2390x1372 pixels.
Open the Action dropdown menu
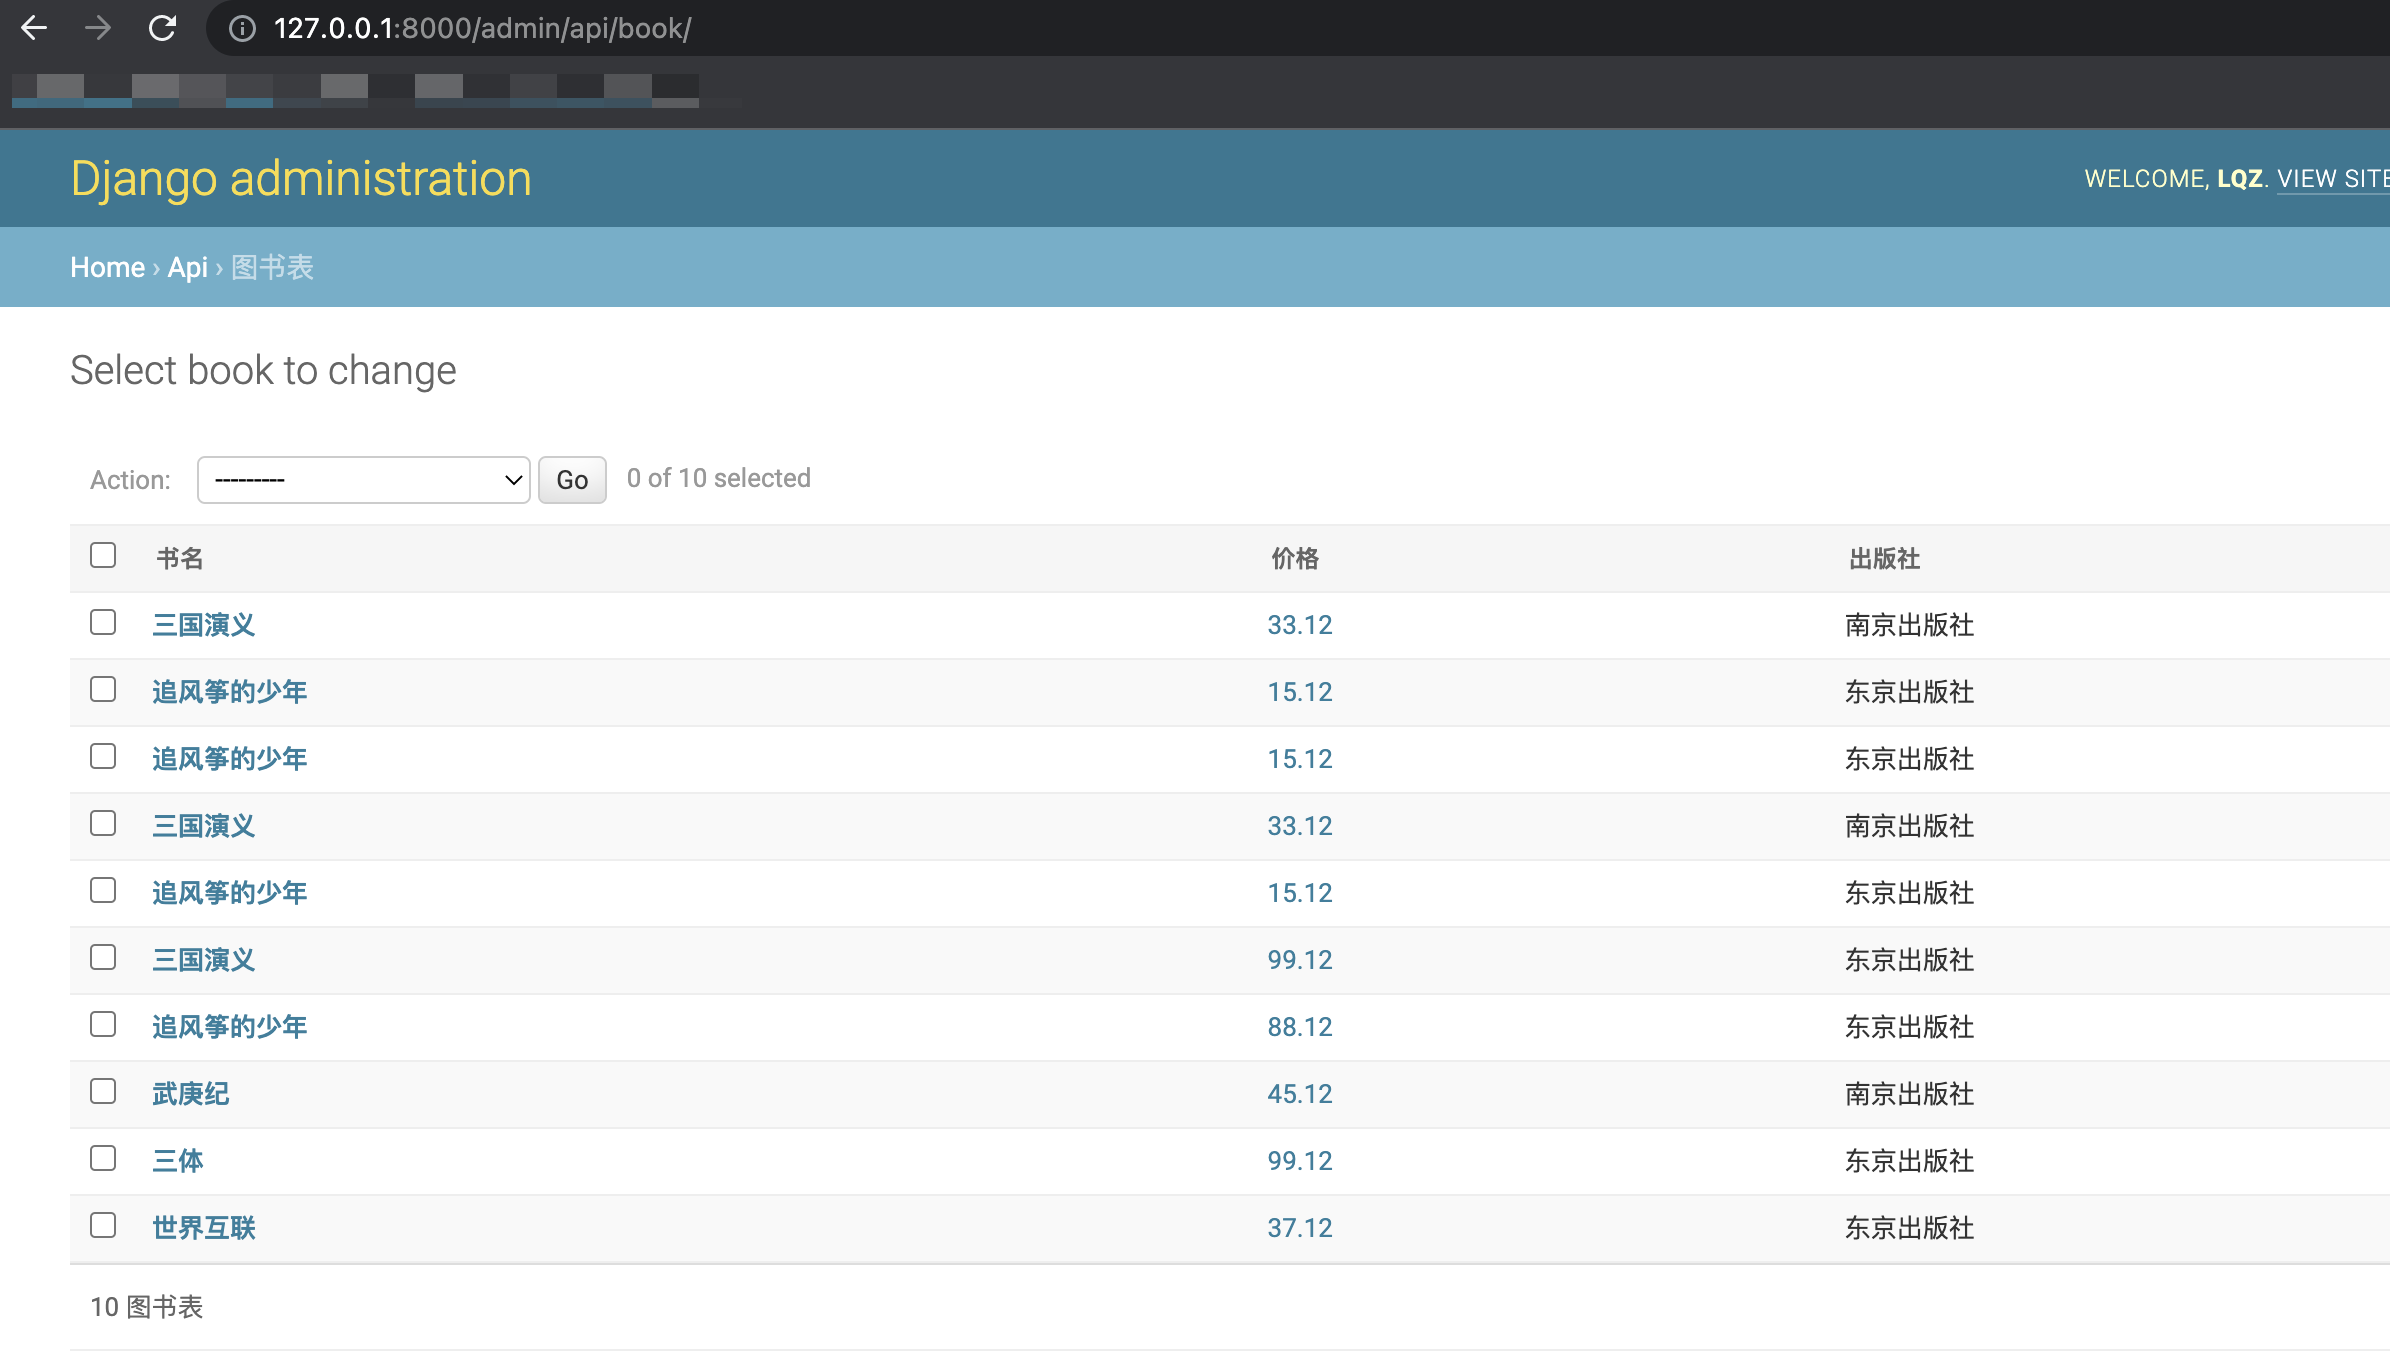click(x=363, y=480)
